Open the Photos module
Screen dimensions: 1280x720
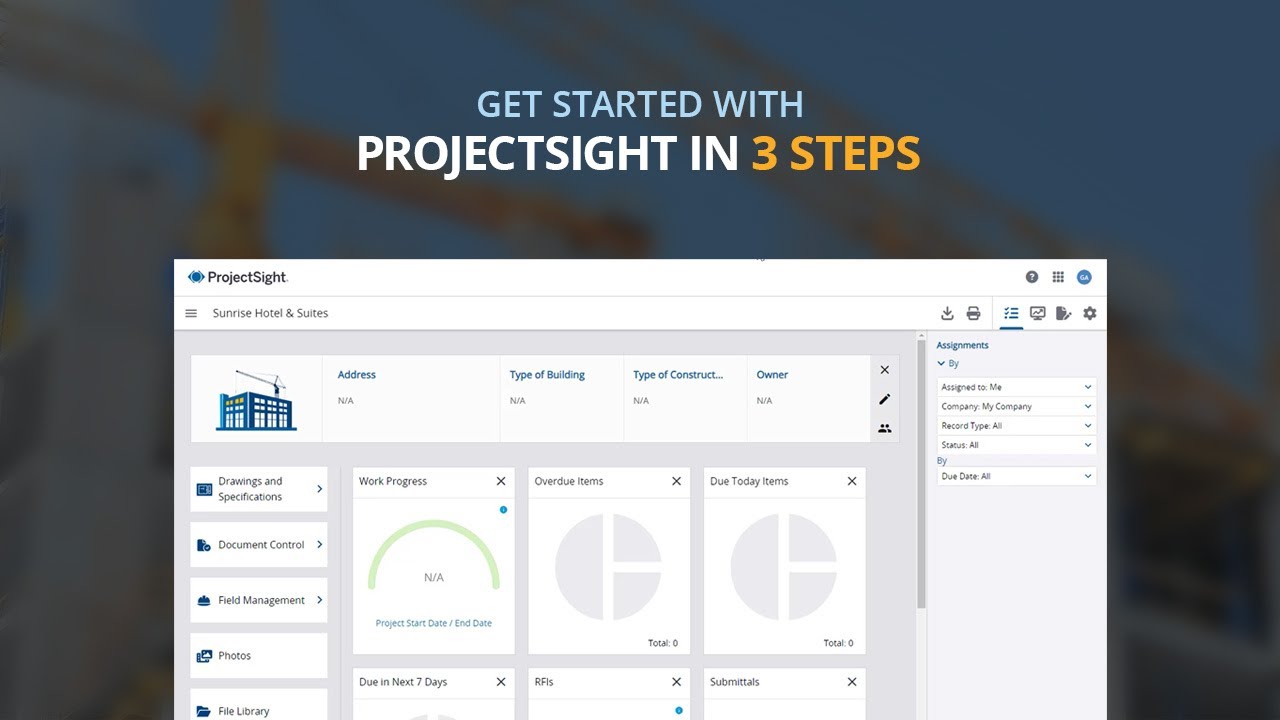[x=259, y=656]
